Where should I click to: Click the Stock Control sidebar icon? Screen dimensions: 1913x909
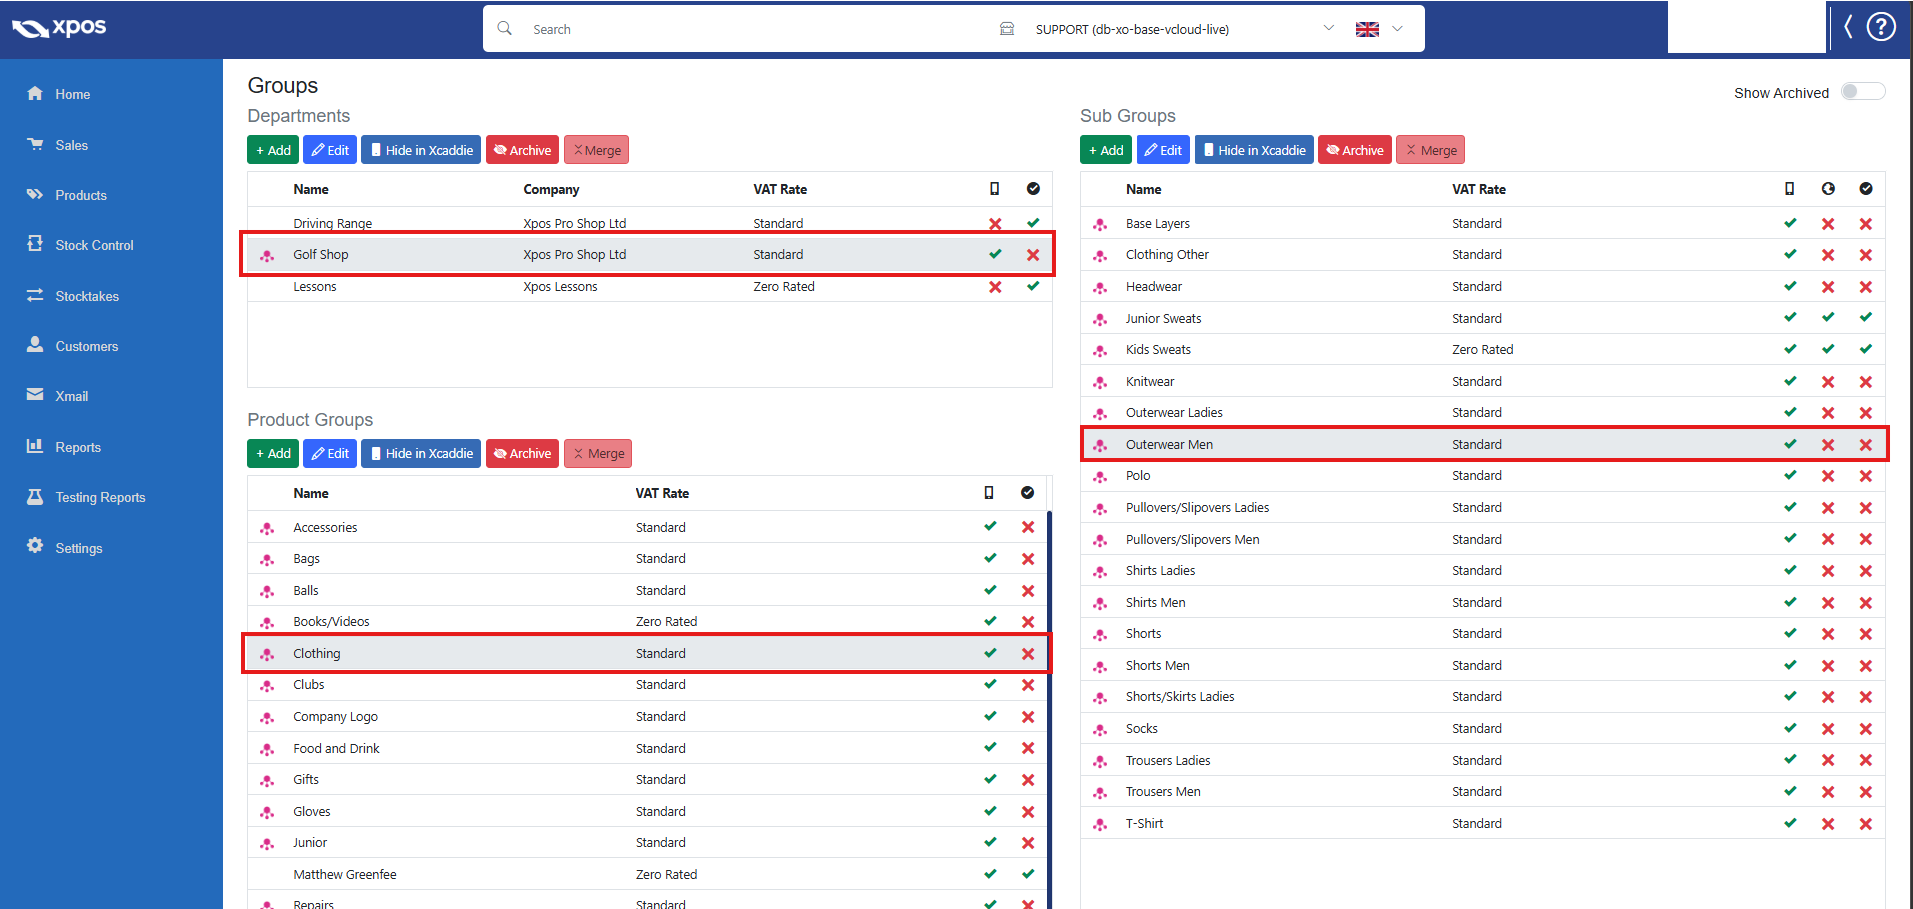[x=35, y=244]
